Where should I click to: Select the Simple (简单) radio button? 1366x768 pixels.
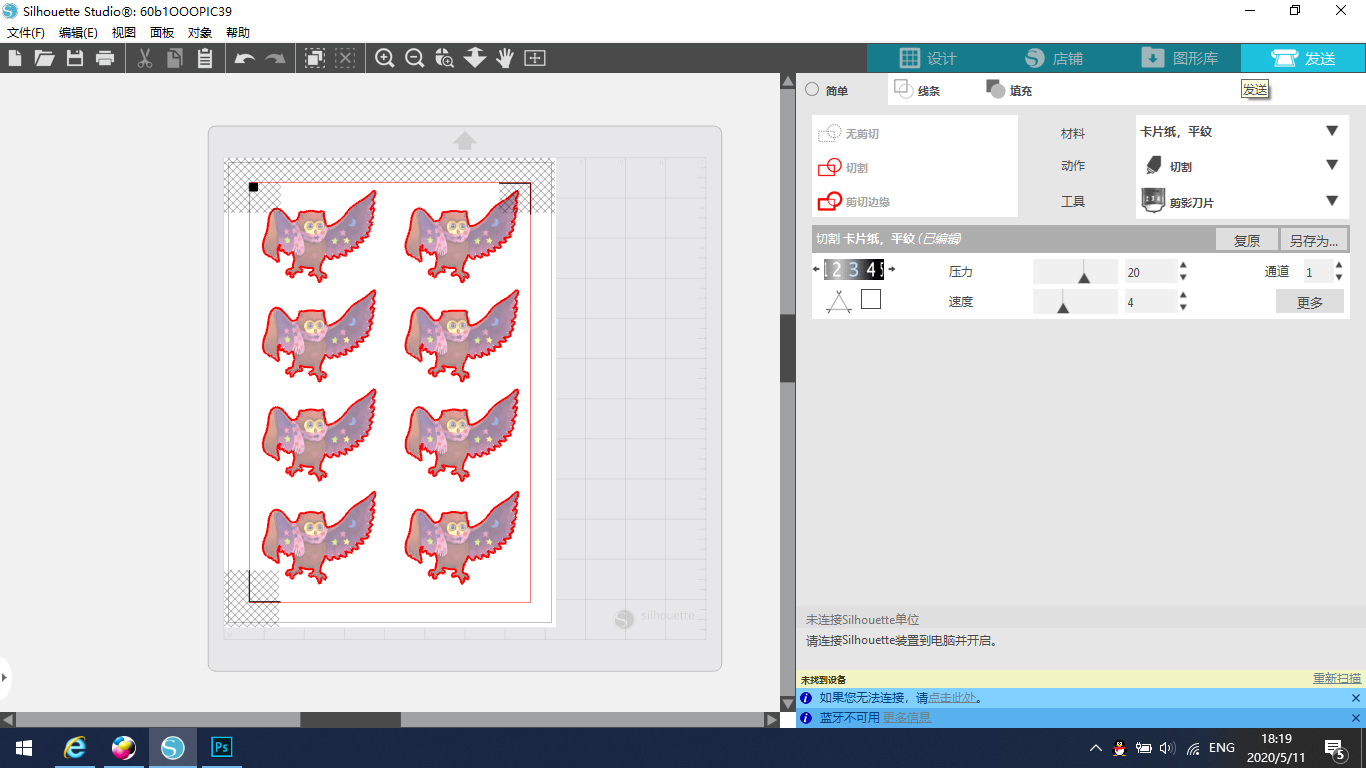[812, 89]
